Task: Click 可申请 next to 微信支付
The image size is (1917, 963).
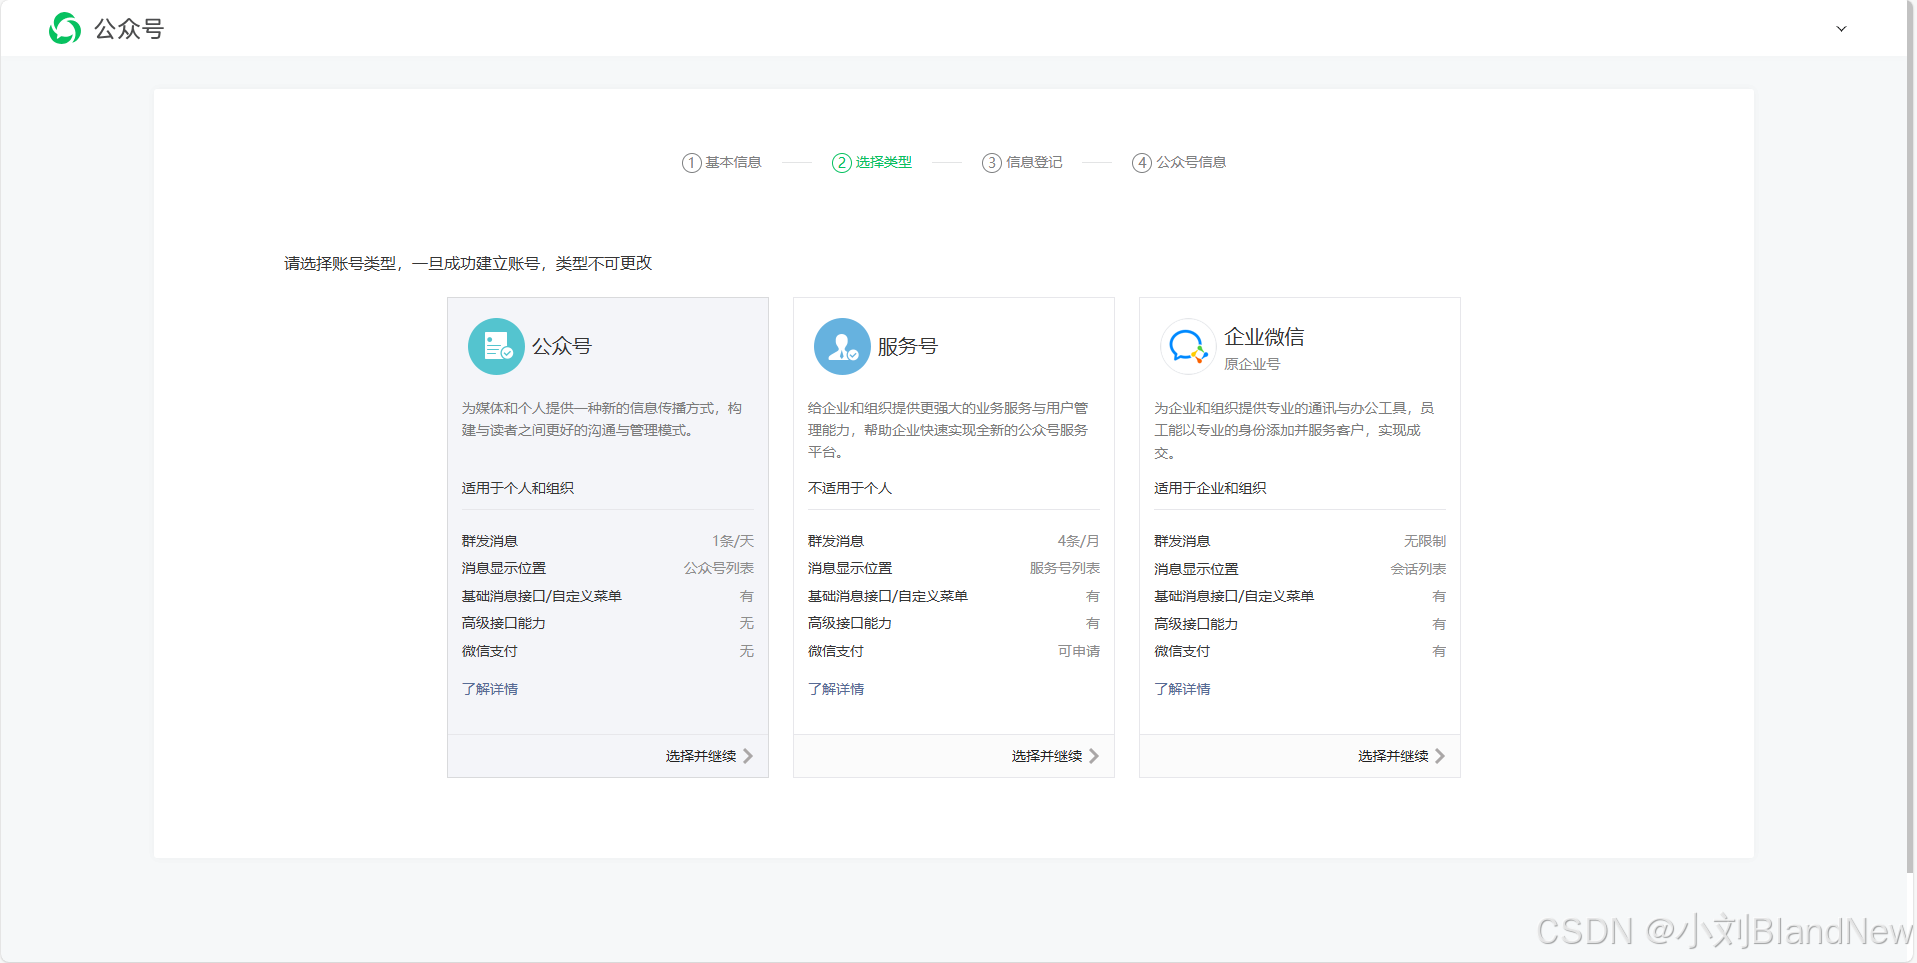Action: coord(1079,651)
